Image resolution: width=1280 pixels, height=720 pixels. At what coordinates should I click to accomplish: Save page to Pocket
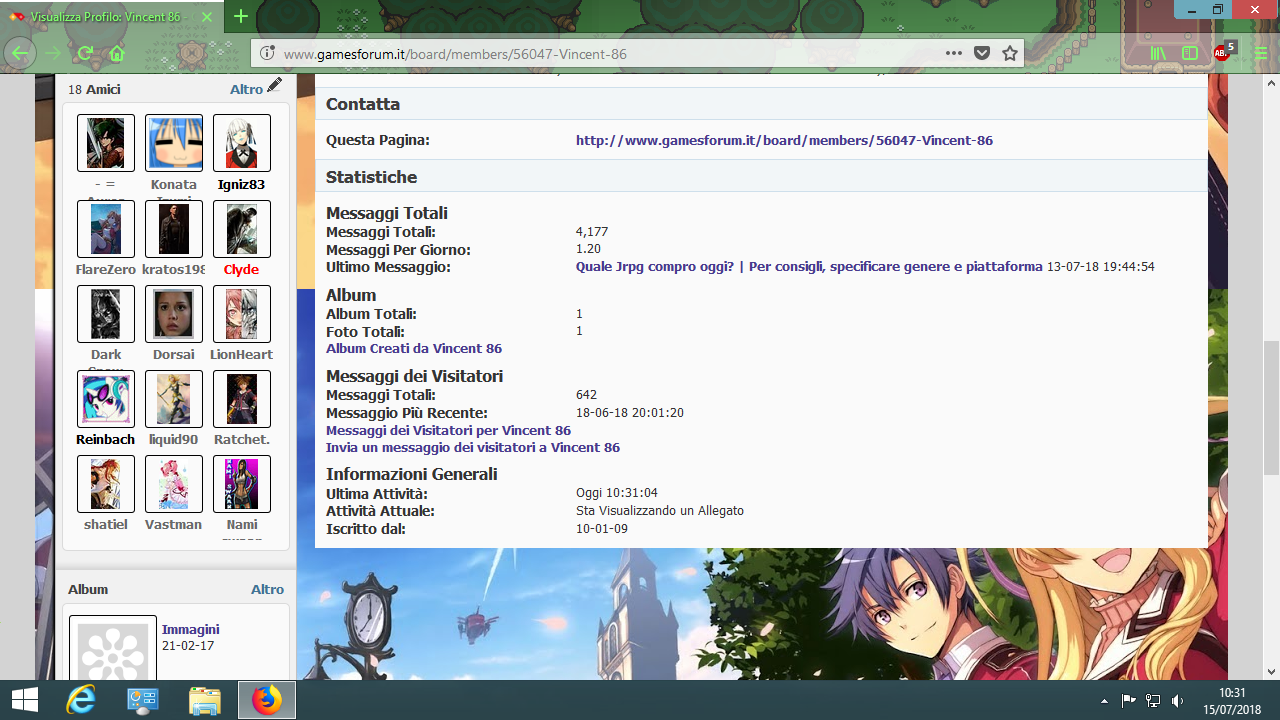(982, 53)
